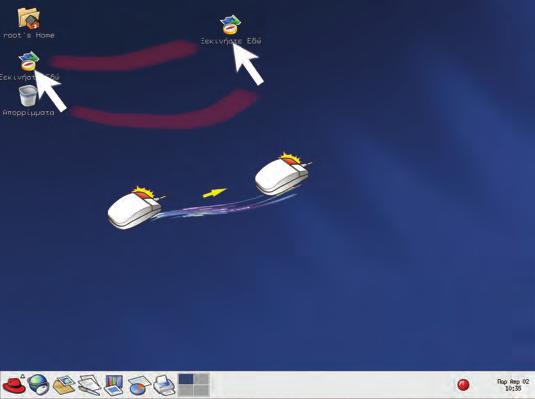This screenshot has width=535, height=399.
Task: Select the Απορρίμματα trash bin icon
Action: click(28, 96)
